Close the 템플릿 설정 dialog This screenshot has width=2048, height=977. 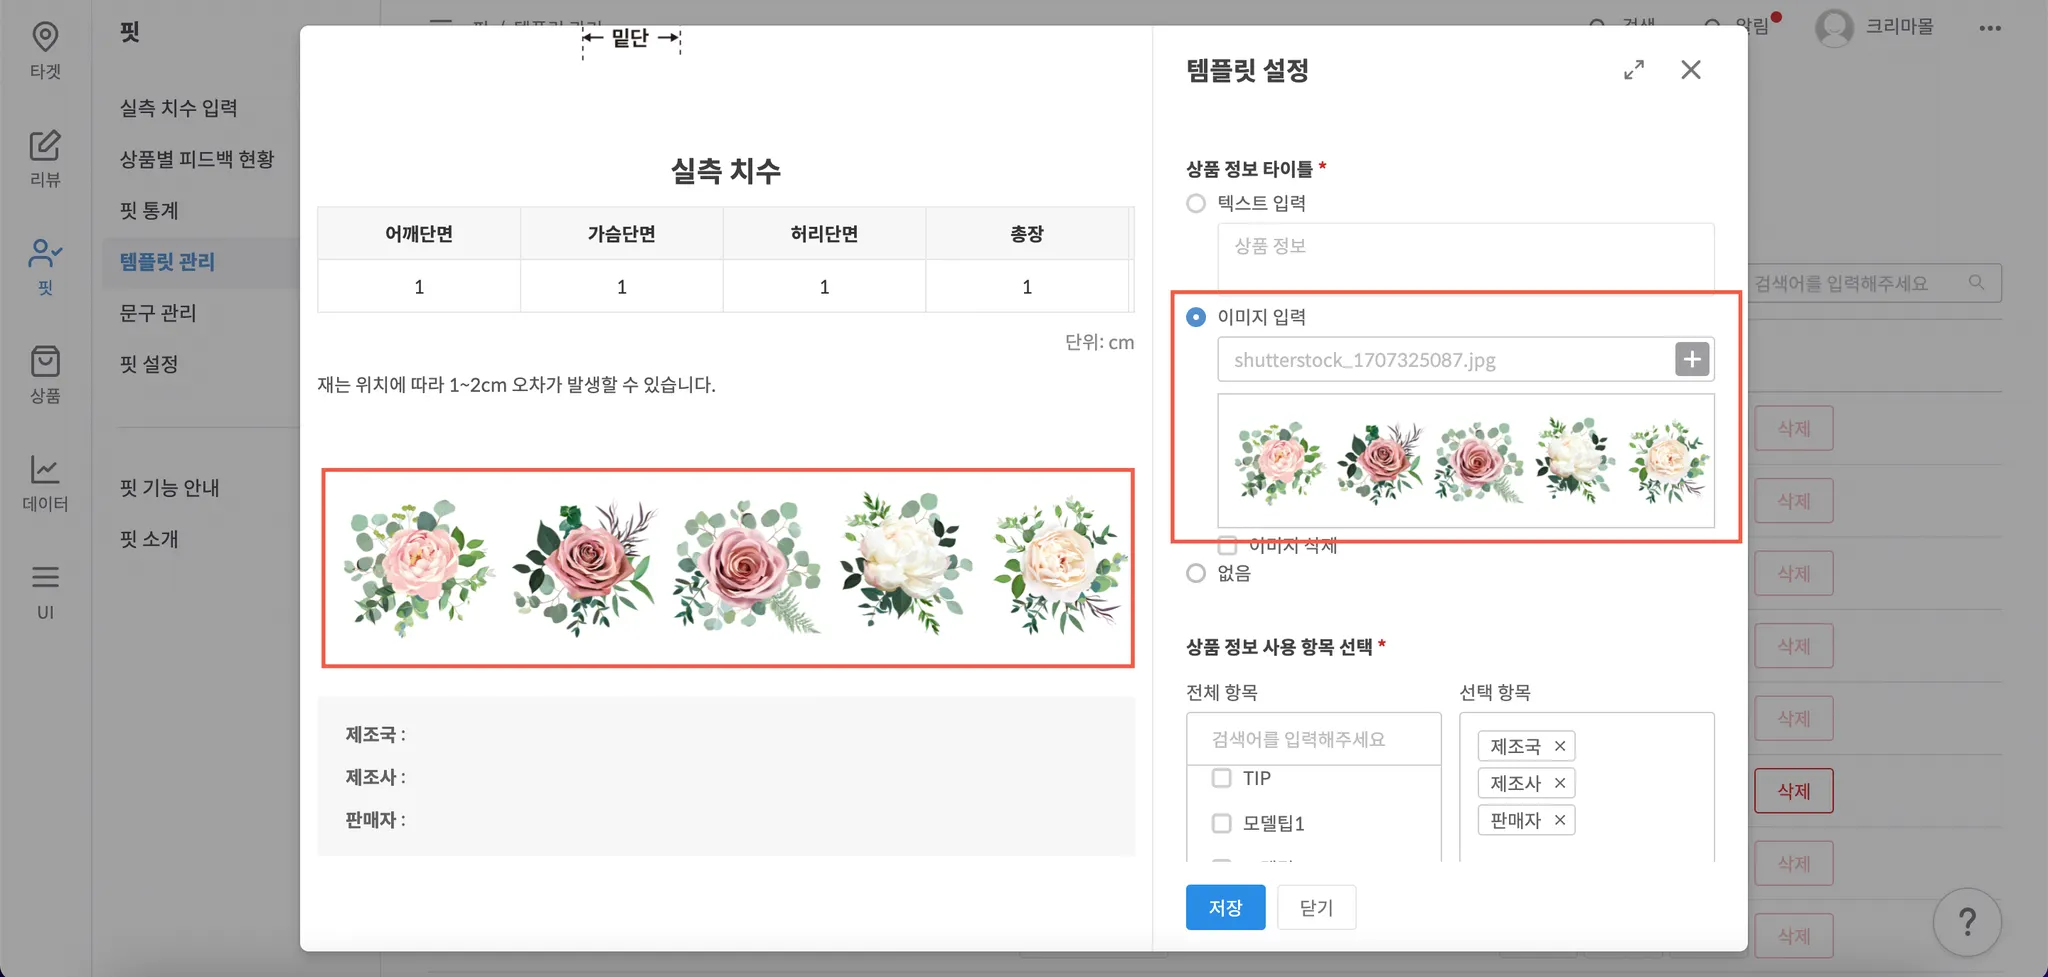pyautogui.click(x=1691, y=70)
